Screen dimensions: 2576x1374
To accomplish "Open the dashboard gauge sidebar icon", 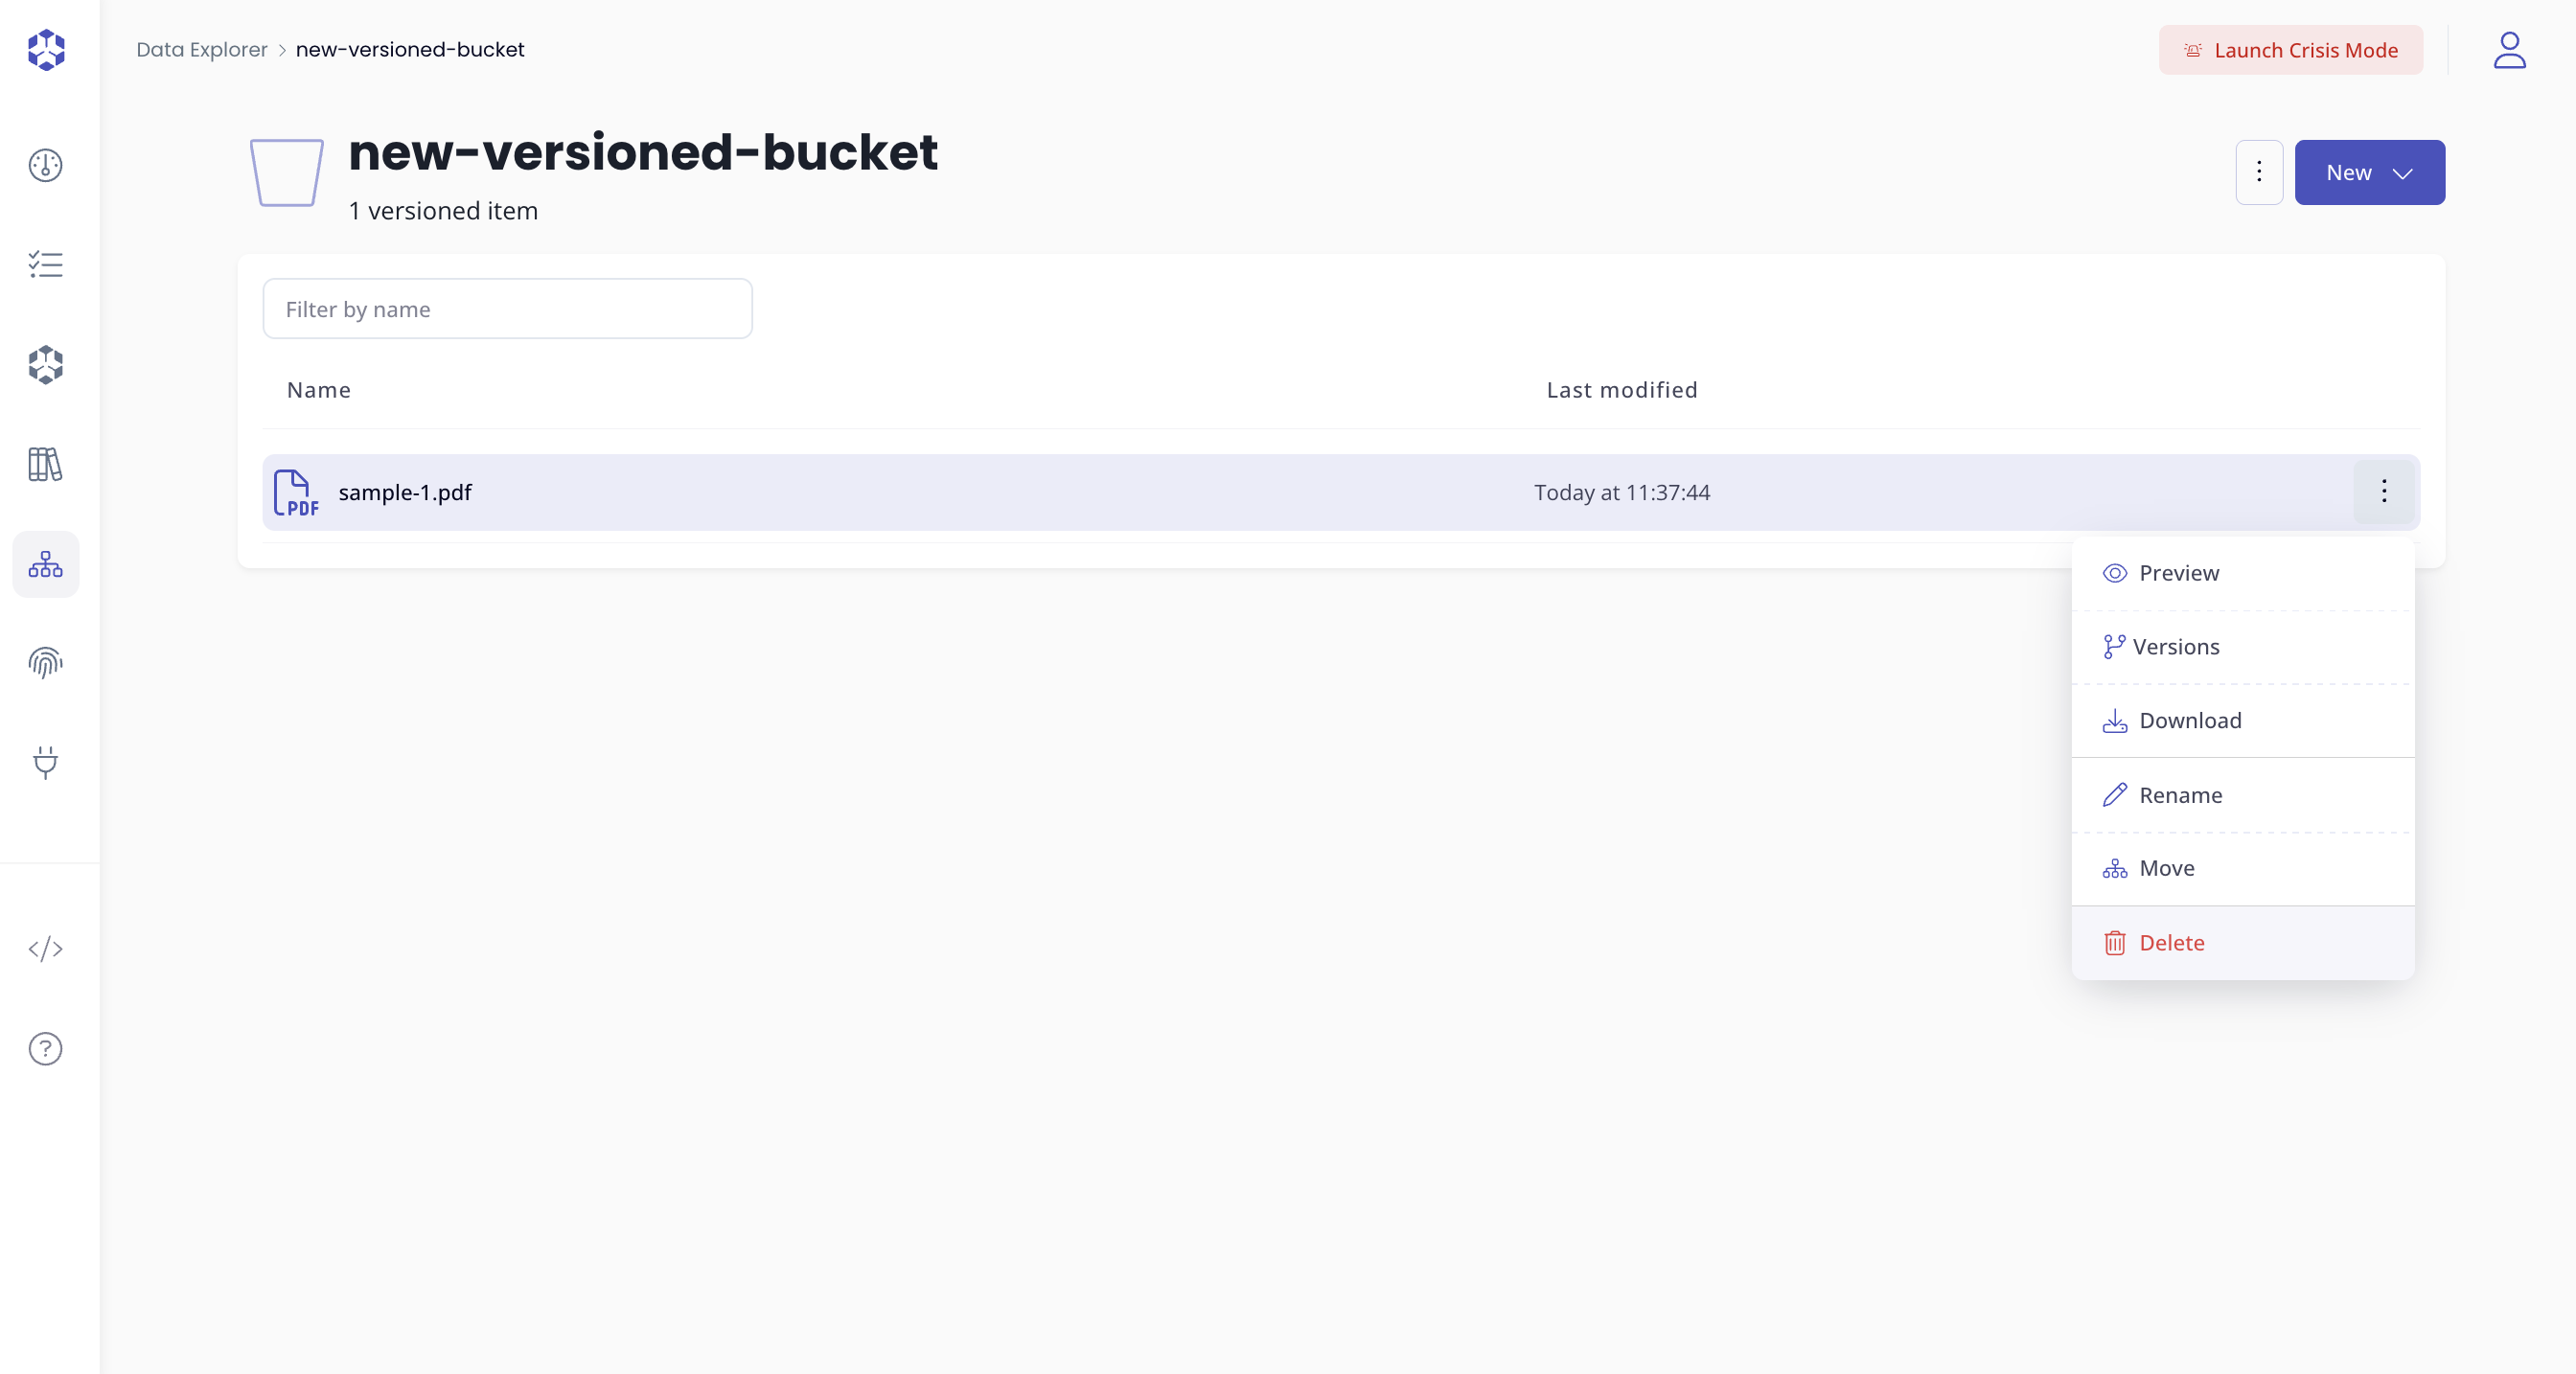I will (45, 165).
